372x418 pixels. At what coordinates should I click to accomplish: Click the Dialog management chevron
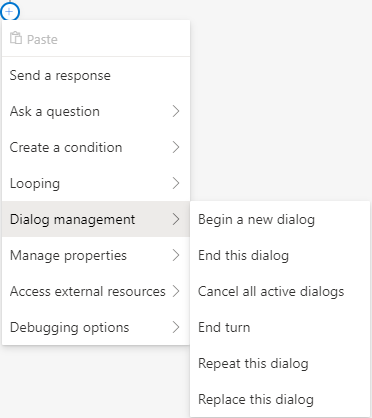tap(176, 219)
